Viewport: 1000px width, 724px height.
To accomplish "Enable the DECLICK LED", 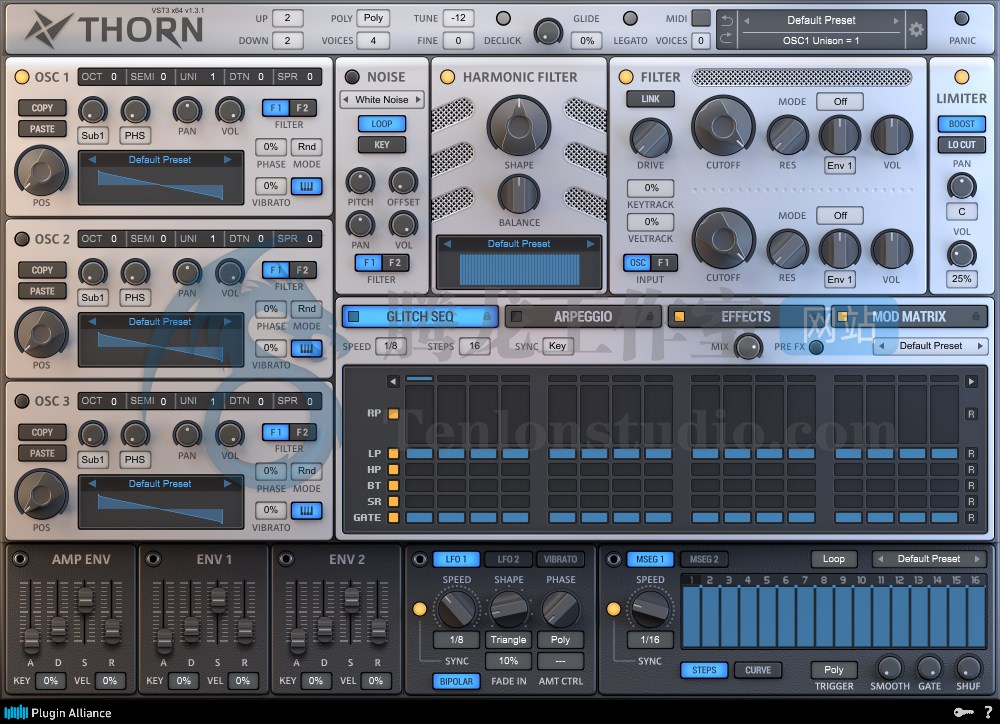I will coord(503,18).
